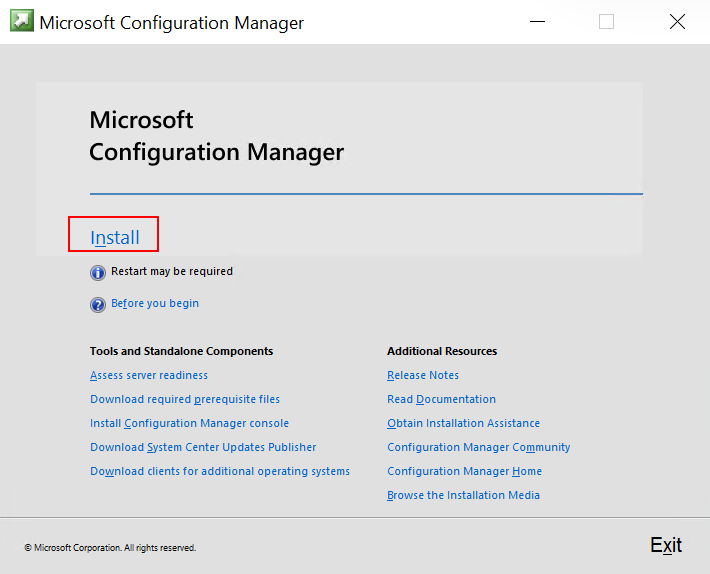Image resolution: width=710 pixels, height=574 pixels.
Task: Launch Install Configuration Manager console
Action: click(x=189, y=423)
